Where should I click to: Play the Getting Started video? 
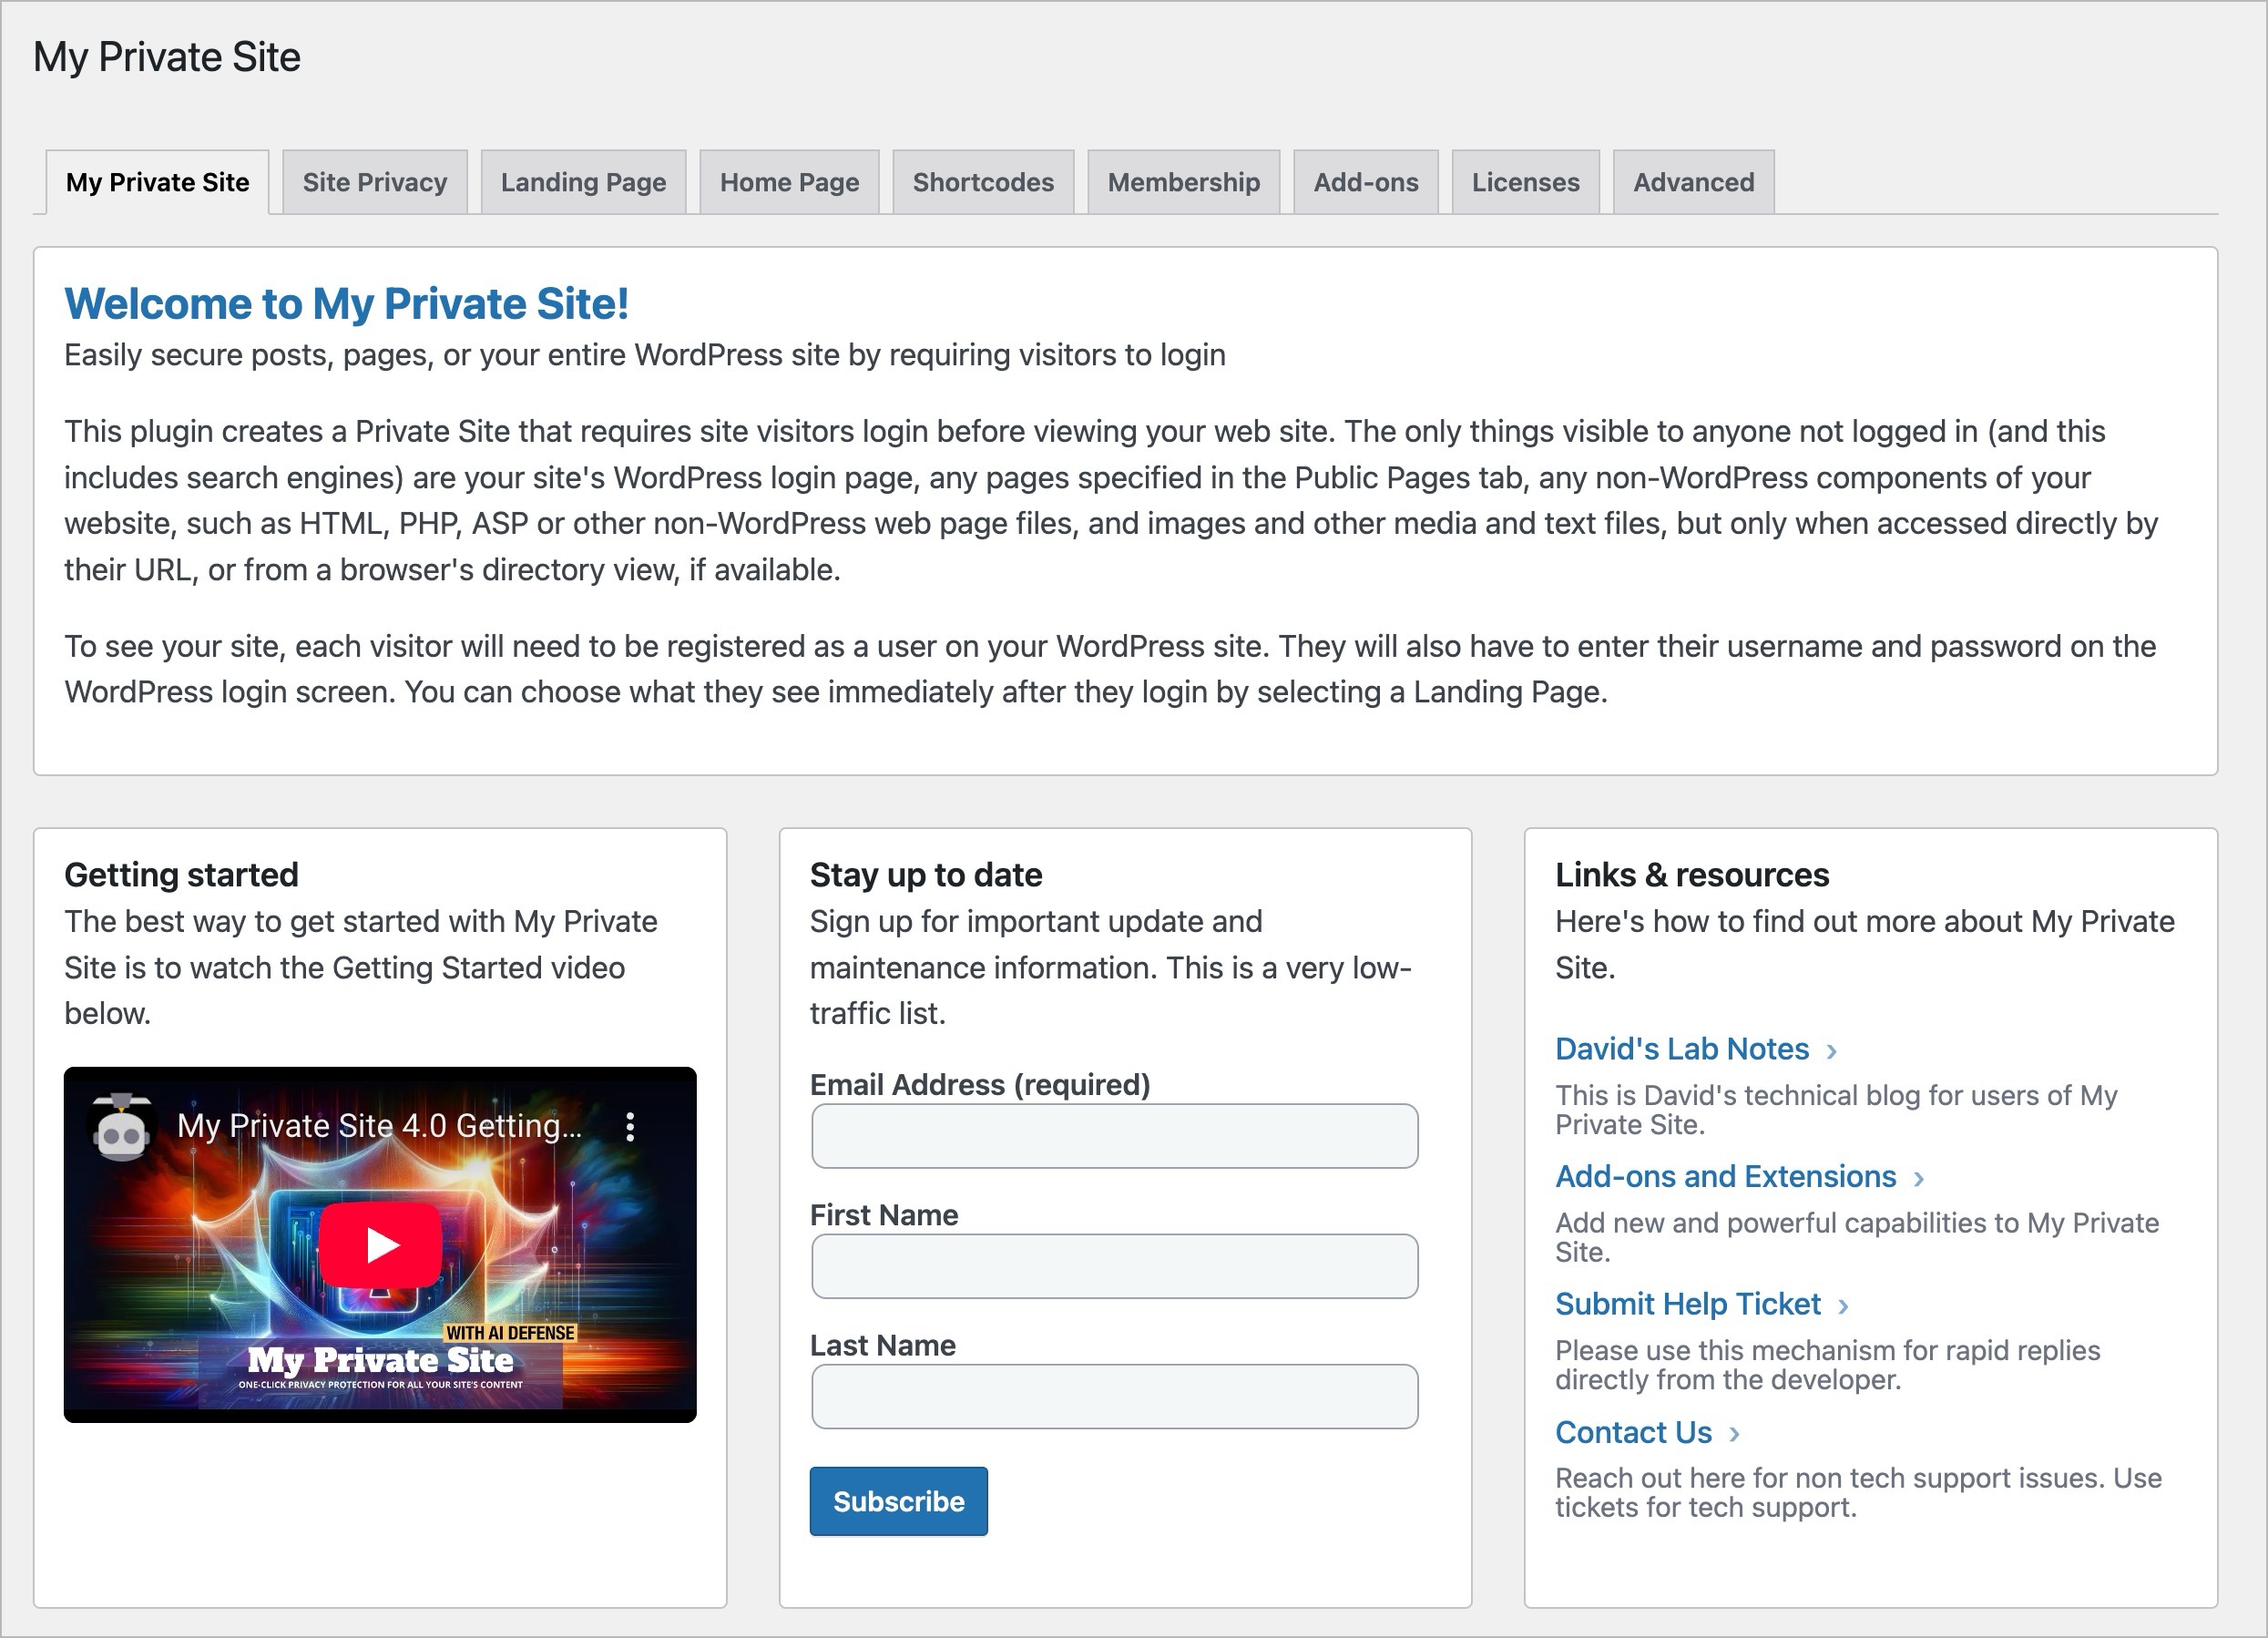(379, 1243)
